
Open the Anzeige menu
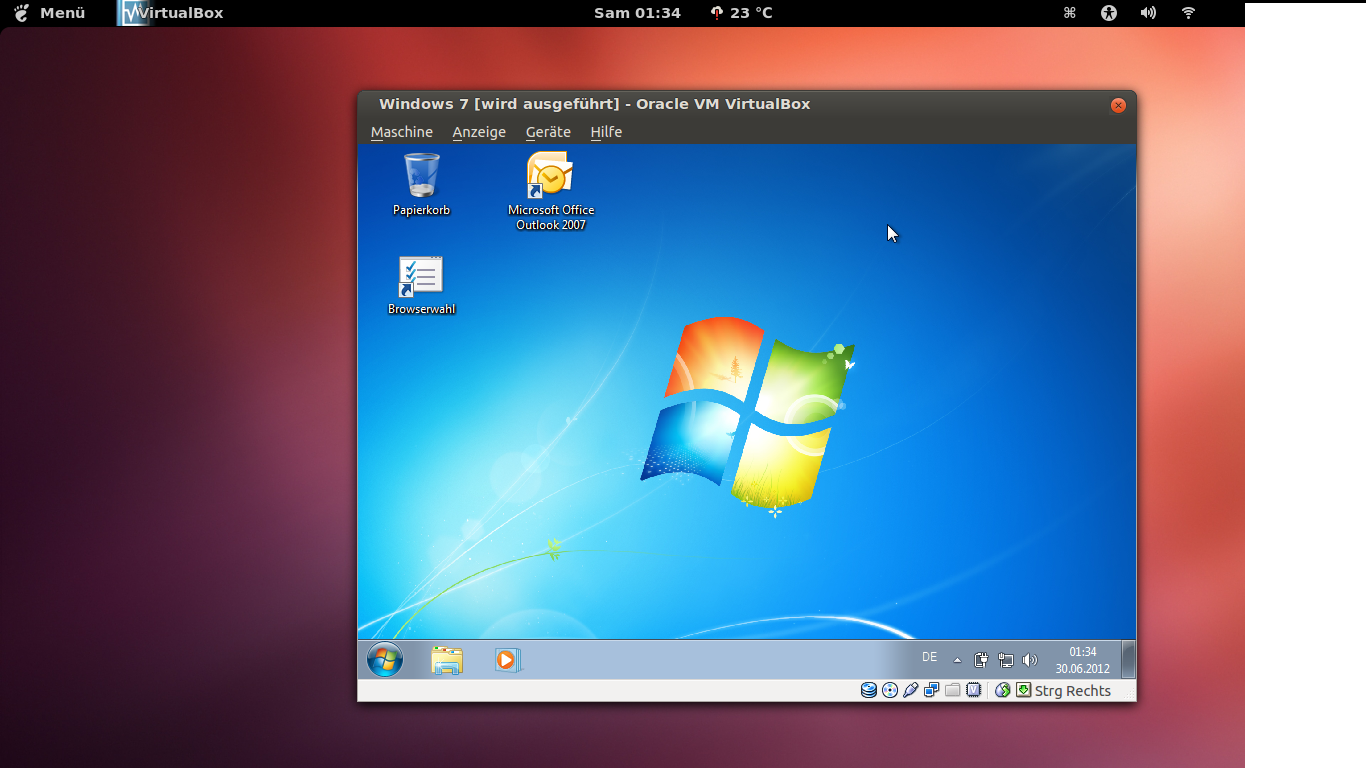(479, 132)
